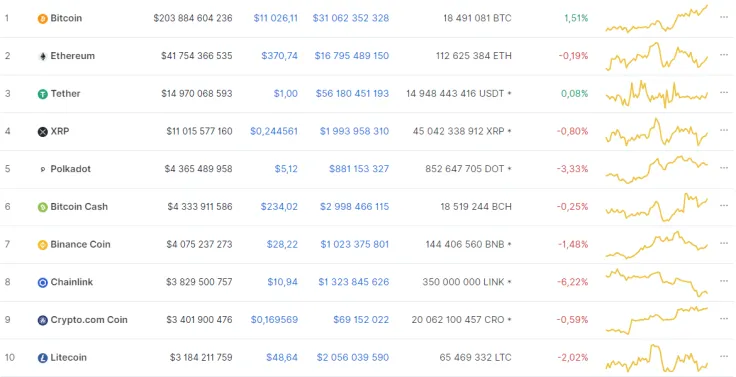The height and width of the screenshot is (377, 736).
Task: Click Tether volume $56 180 451 193
Action: click(352, 93)
